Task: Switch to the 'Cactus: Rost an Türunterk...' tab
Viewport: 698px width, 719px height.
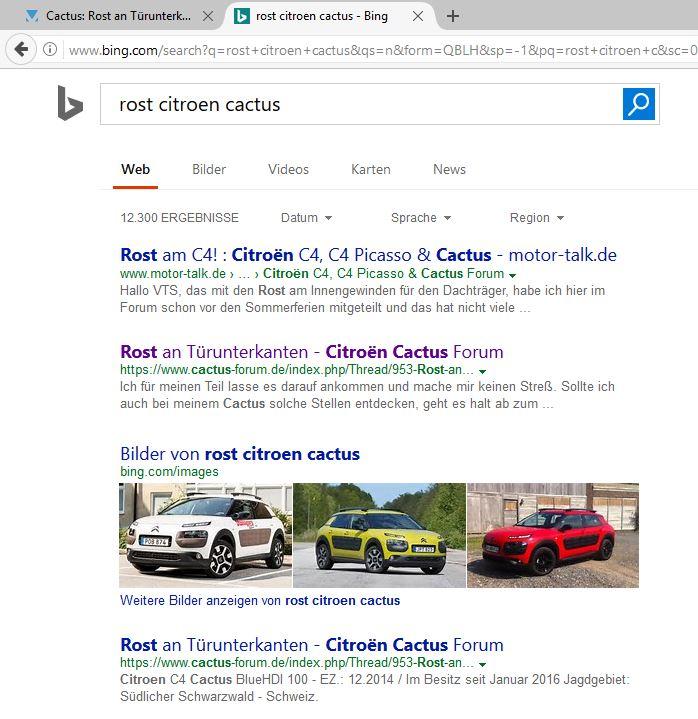Action: click(x=118, y=16)
